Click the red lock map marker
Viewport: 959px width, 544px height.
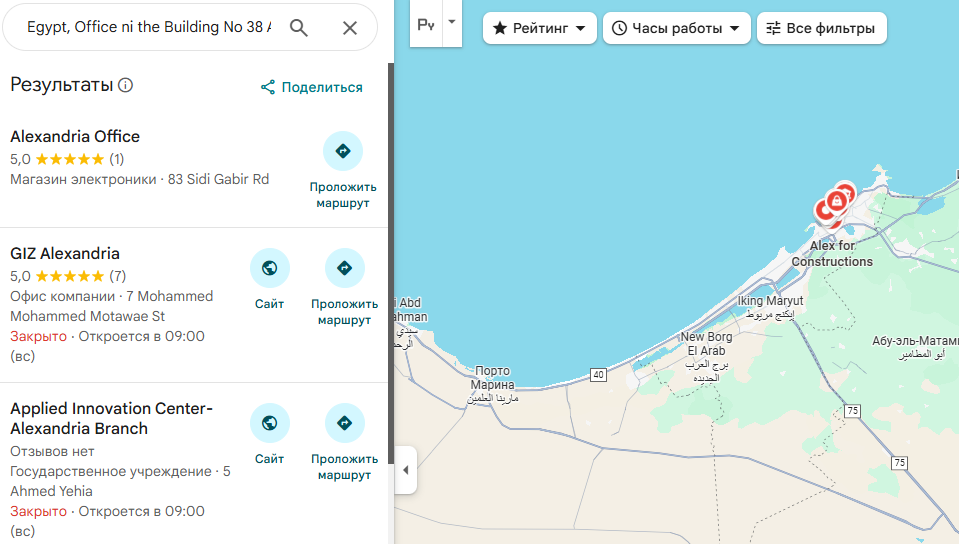pos(837,201)
